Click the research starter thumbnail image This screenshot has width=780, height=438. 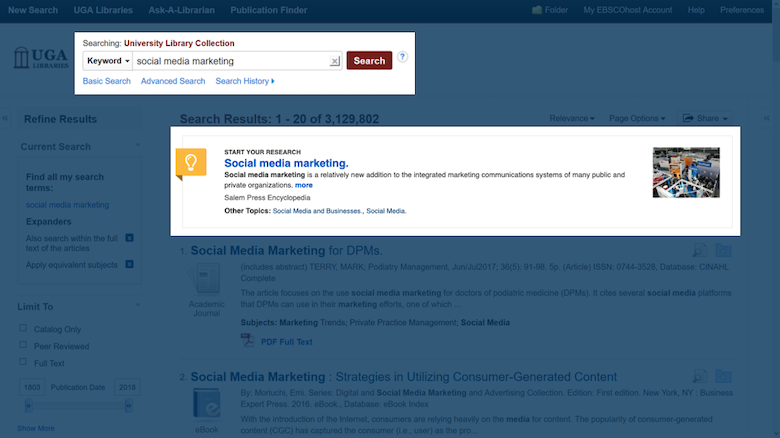tap(686, 172)
